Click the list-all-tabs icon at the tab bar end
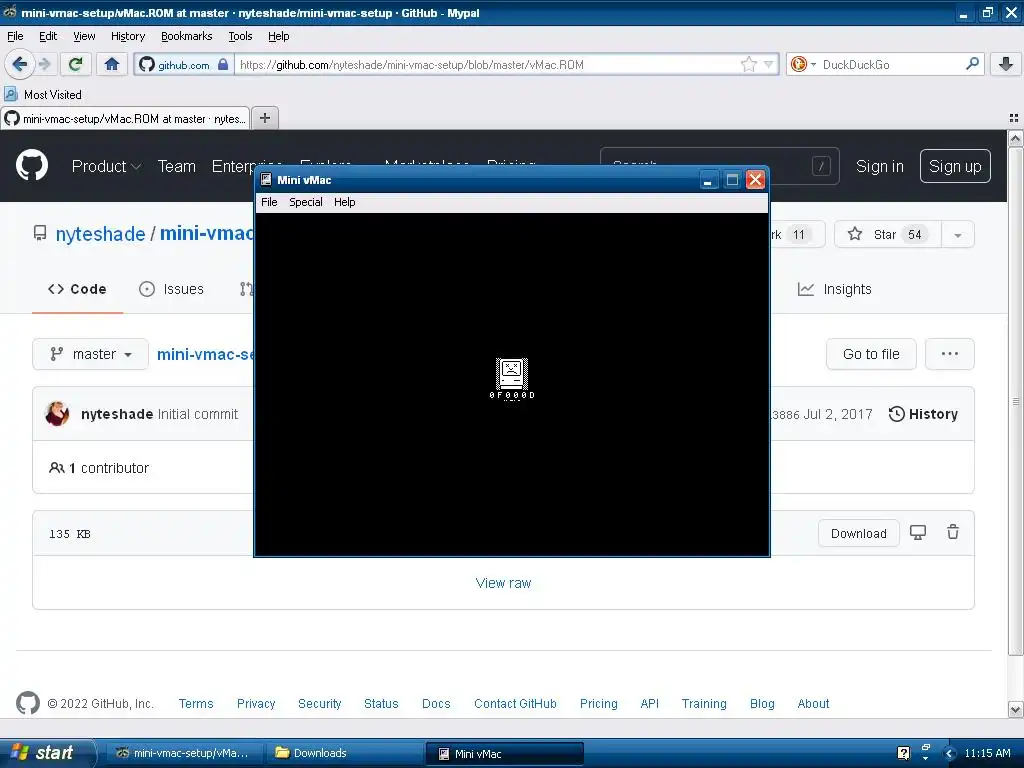Screen dimensions: 1024x768 (1014, 118)
